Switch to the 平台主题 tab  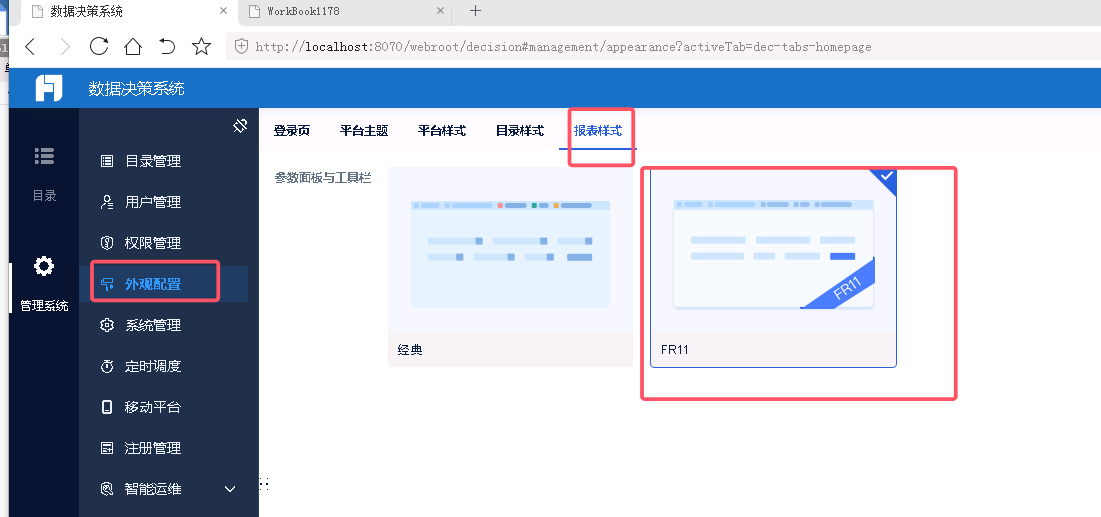pos(364,131)
